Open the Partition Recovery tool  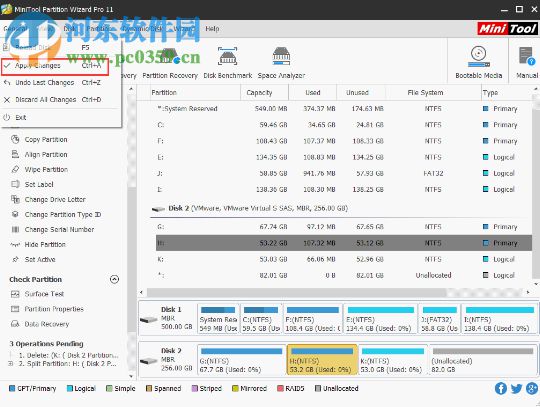click(x=170, y=63)
